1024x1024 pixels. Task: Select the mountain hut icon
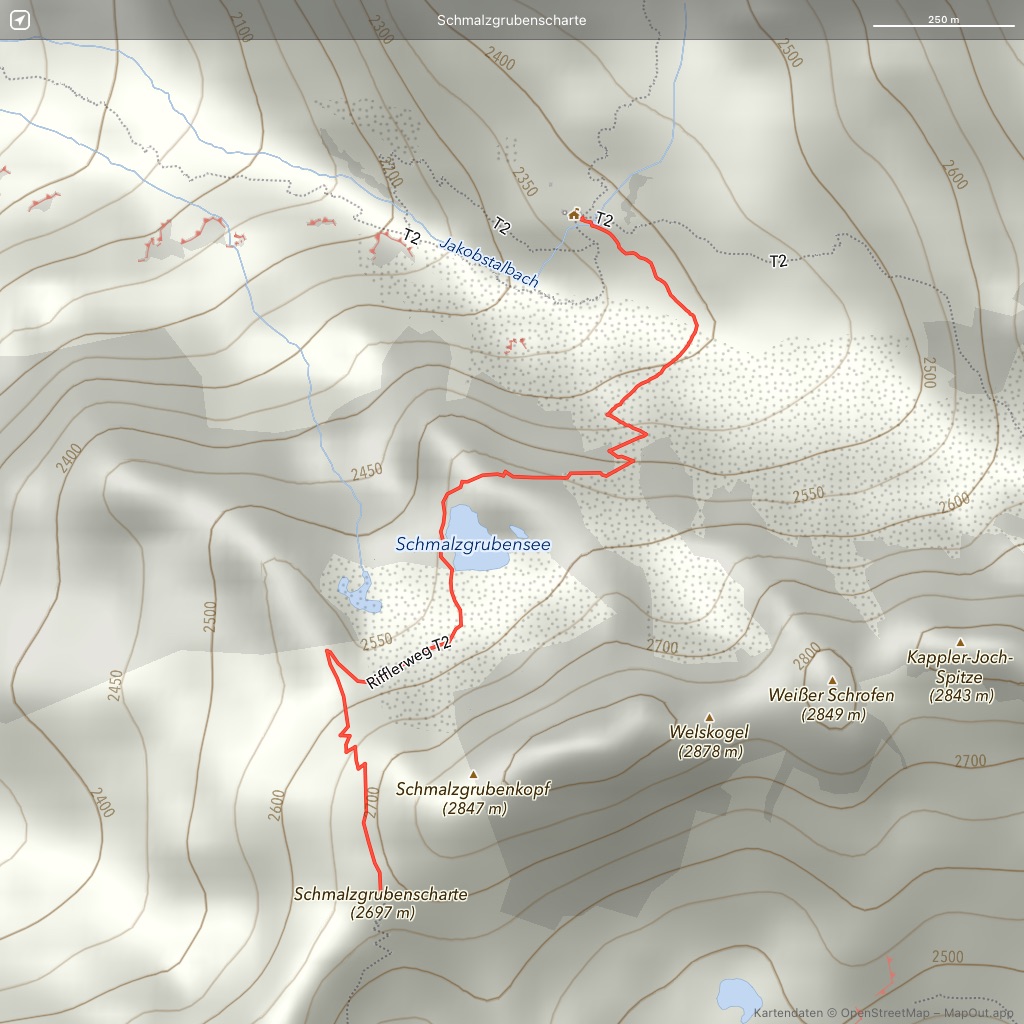pos(574,213)
